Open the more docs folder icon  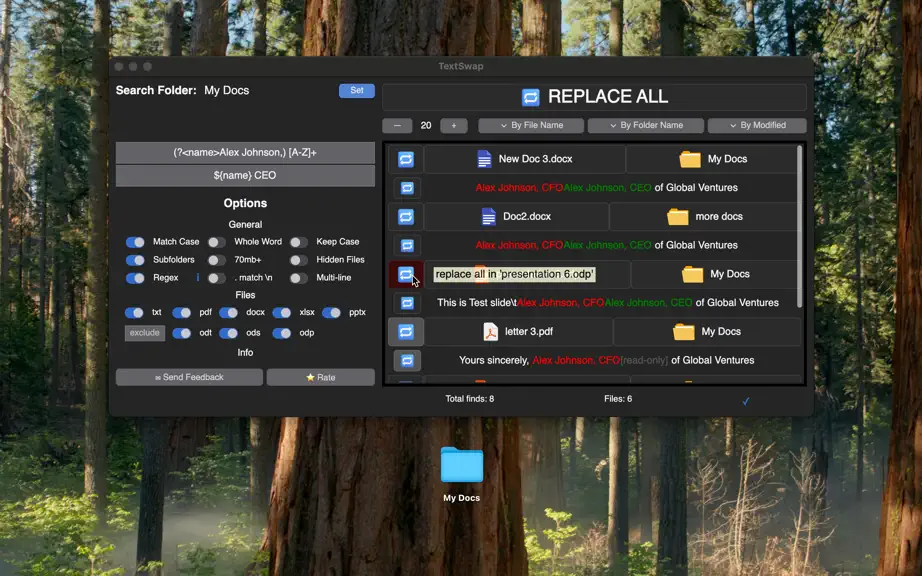tap(677, 217)
